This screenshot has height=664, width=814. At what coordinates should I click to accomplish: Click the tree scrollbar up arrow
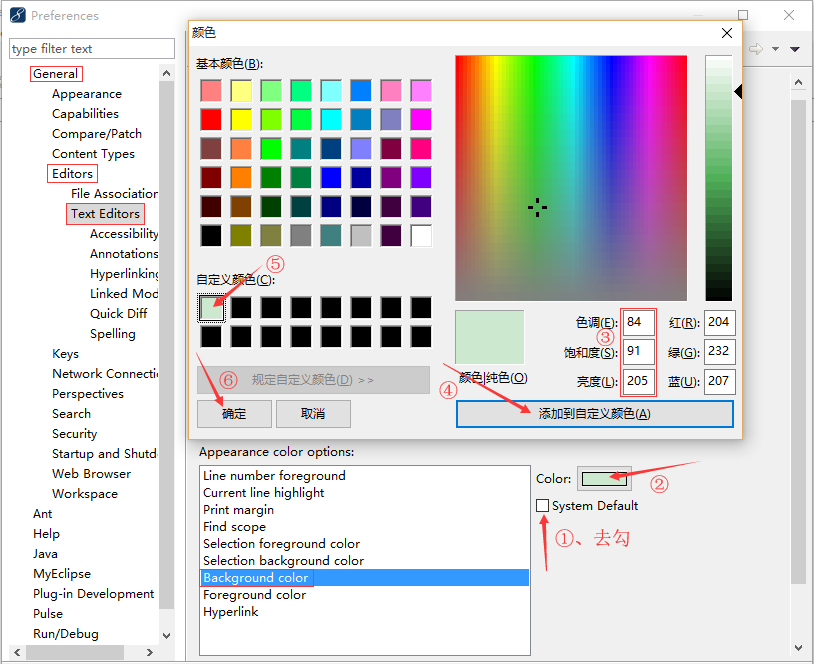tap(167, 73)
